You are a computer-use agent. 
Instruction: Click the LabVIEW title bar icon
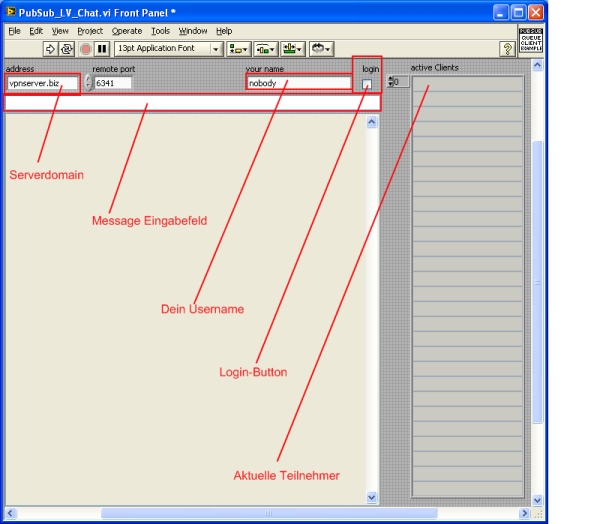[11, 12]
